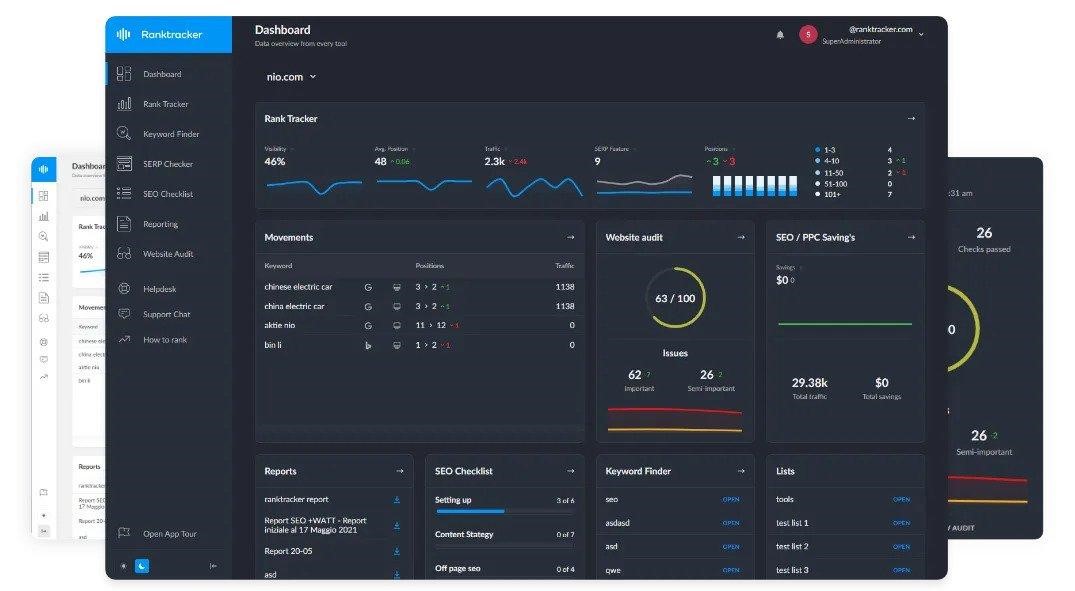Viewport: 1075px width, 591px height.
Task: Open test list 2
Action: (x=902, y=547)
